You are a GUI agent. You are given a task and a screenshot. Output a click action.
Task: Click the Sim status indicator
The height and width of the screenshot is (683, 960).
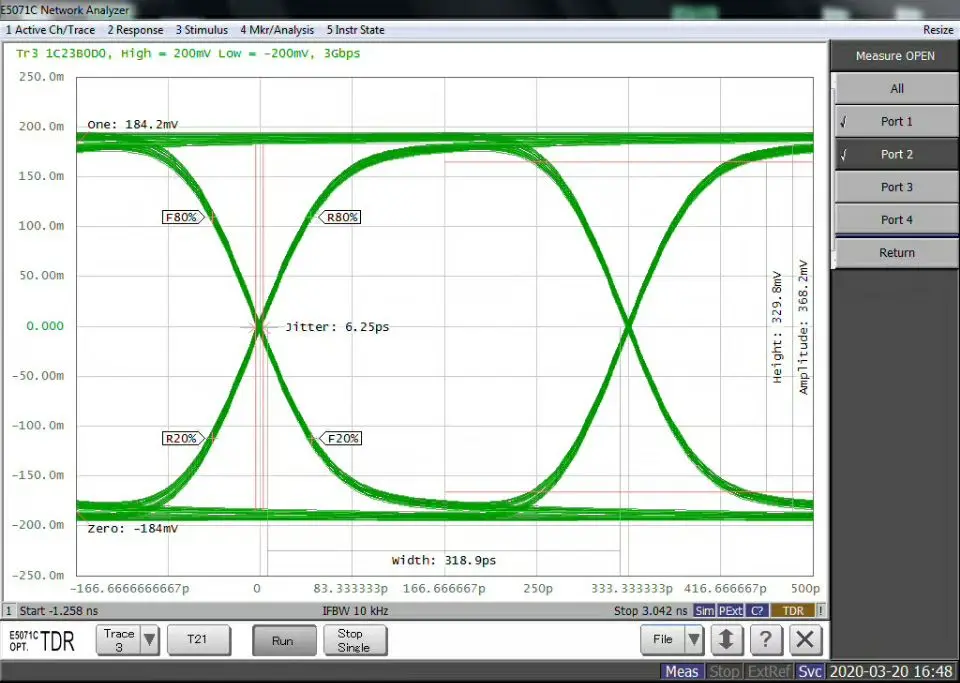(705, 610)
